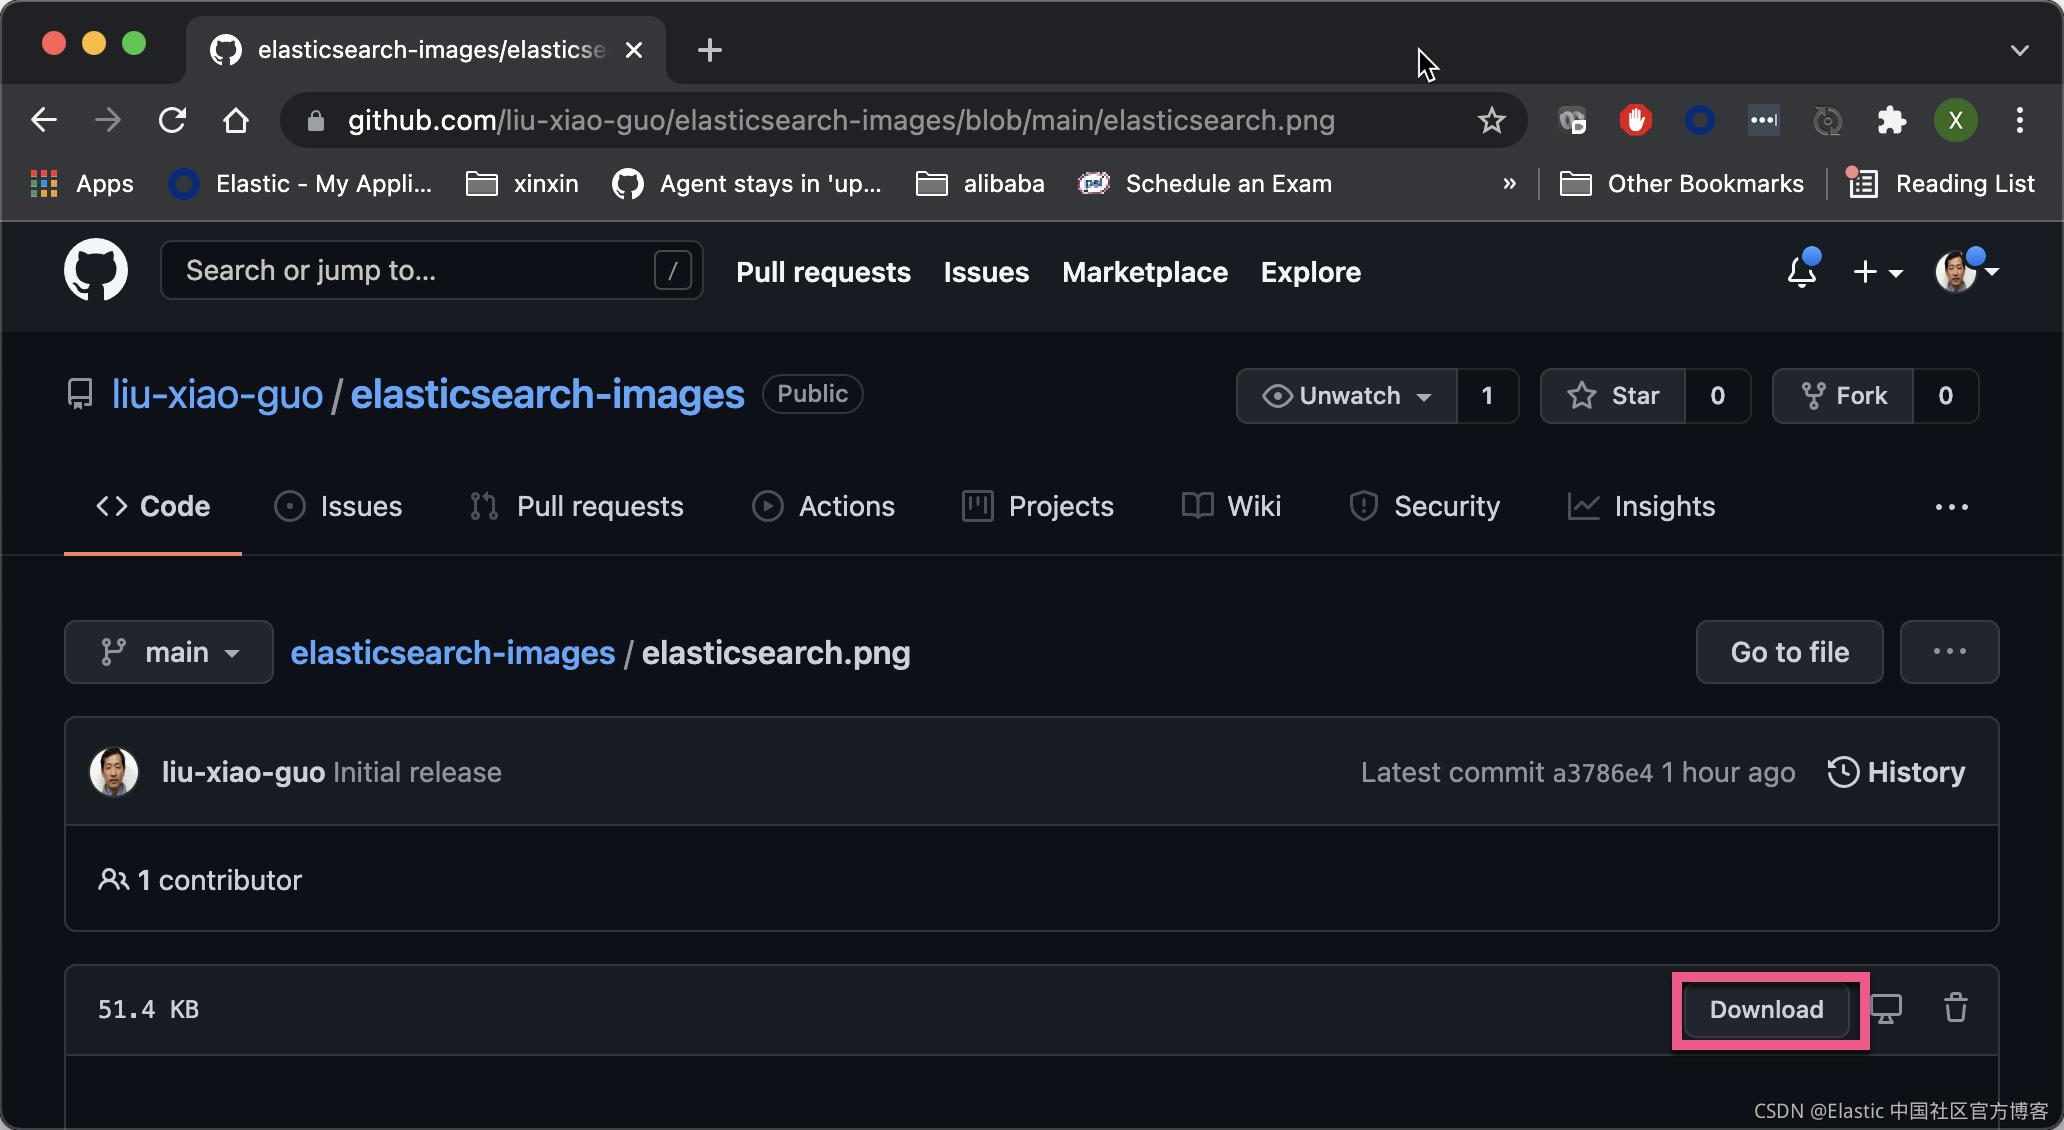Open the Agent stays in 'up... bookmark
This screenshot has width=2064, height=1130.
click(x=747, y=184)
